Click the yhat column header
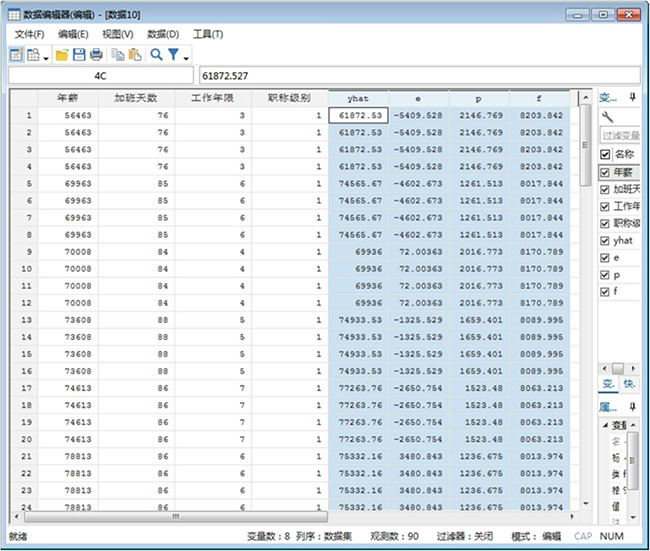Image resolution: width=650 pixels, height=551 pixels. point(358,99)
